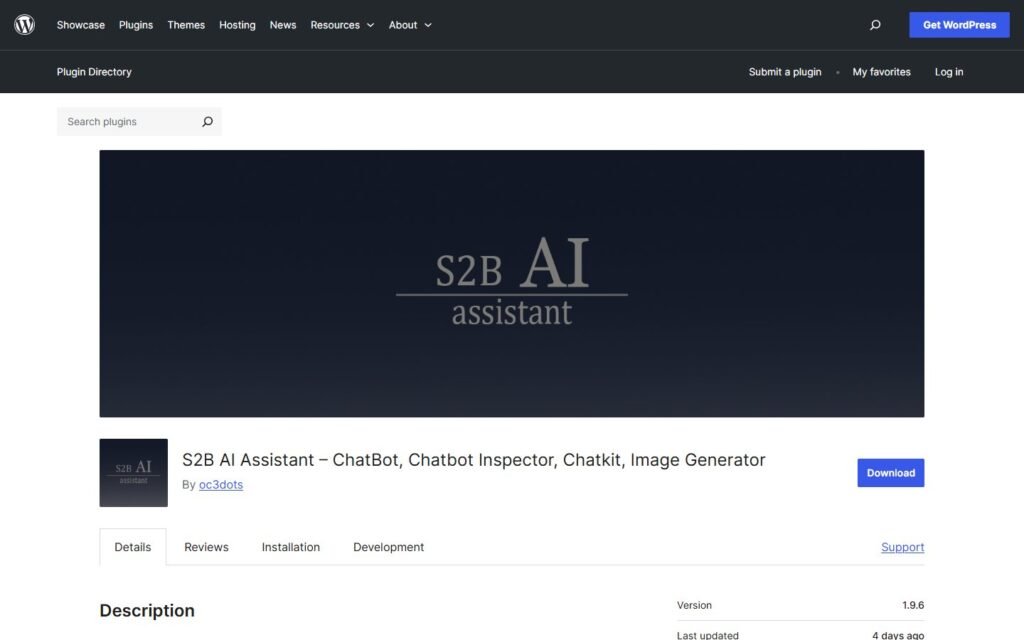
Task: Click the WordPress logo icon
Action: [x=24, y=25]
